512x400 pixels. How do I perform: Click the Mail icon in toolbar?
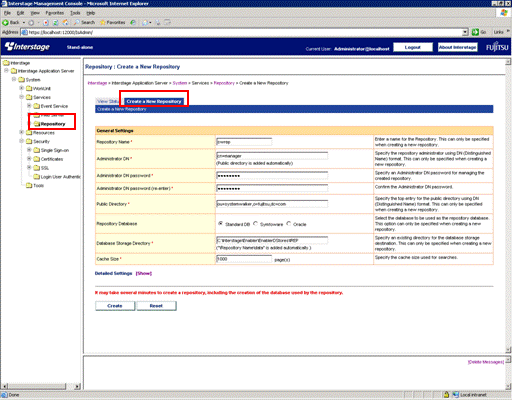(145, 23)
